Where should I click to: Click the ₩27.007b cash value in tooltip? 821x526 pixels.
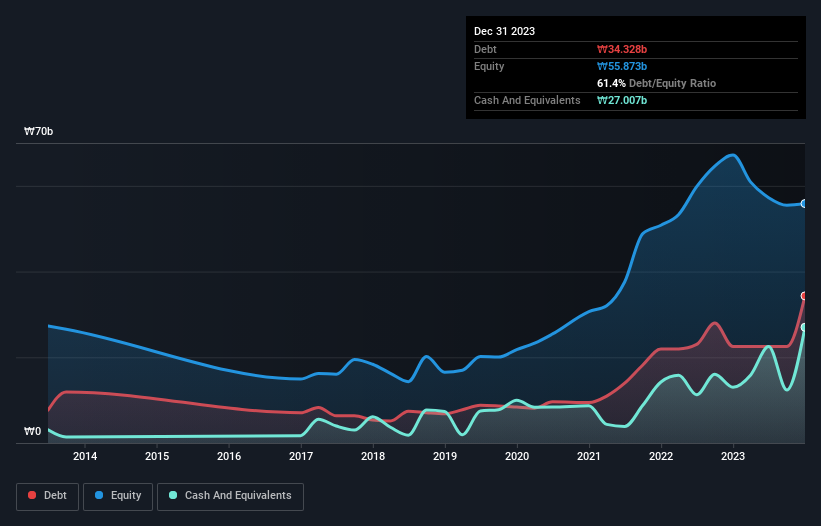(622, 100)
